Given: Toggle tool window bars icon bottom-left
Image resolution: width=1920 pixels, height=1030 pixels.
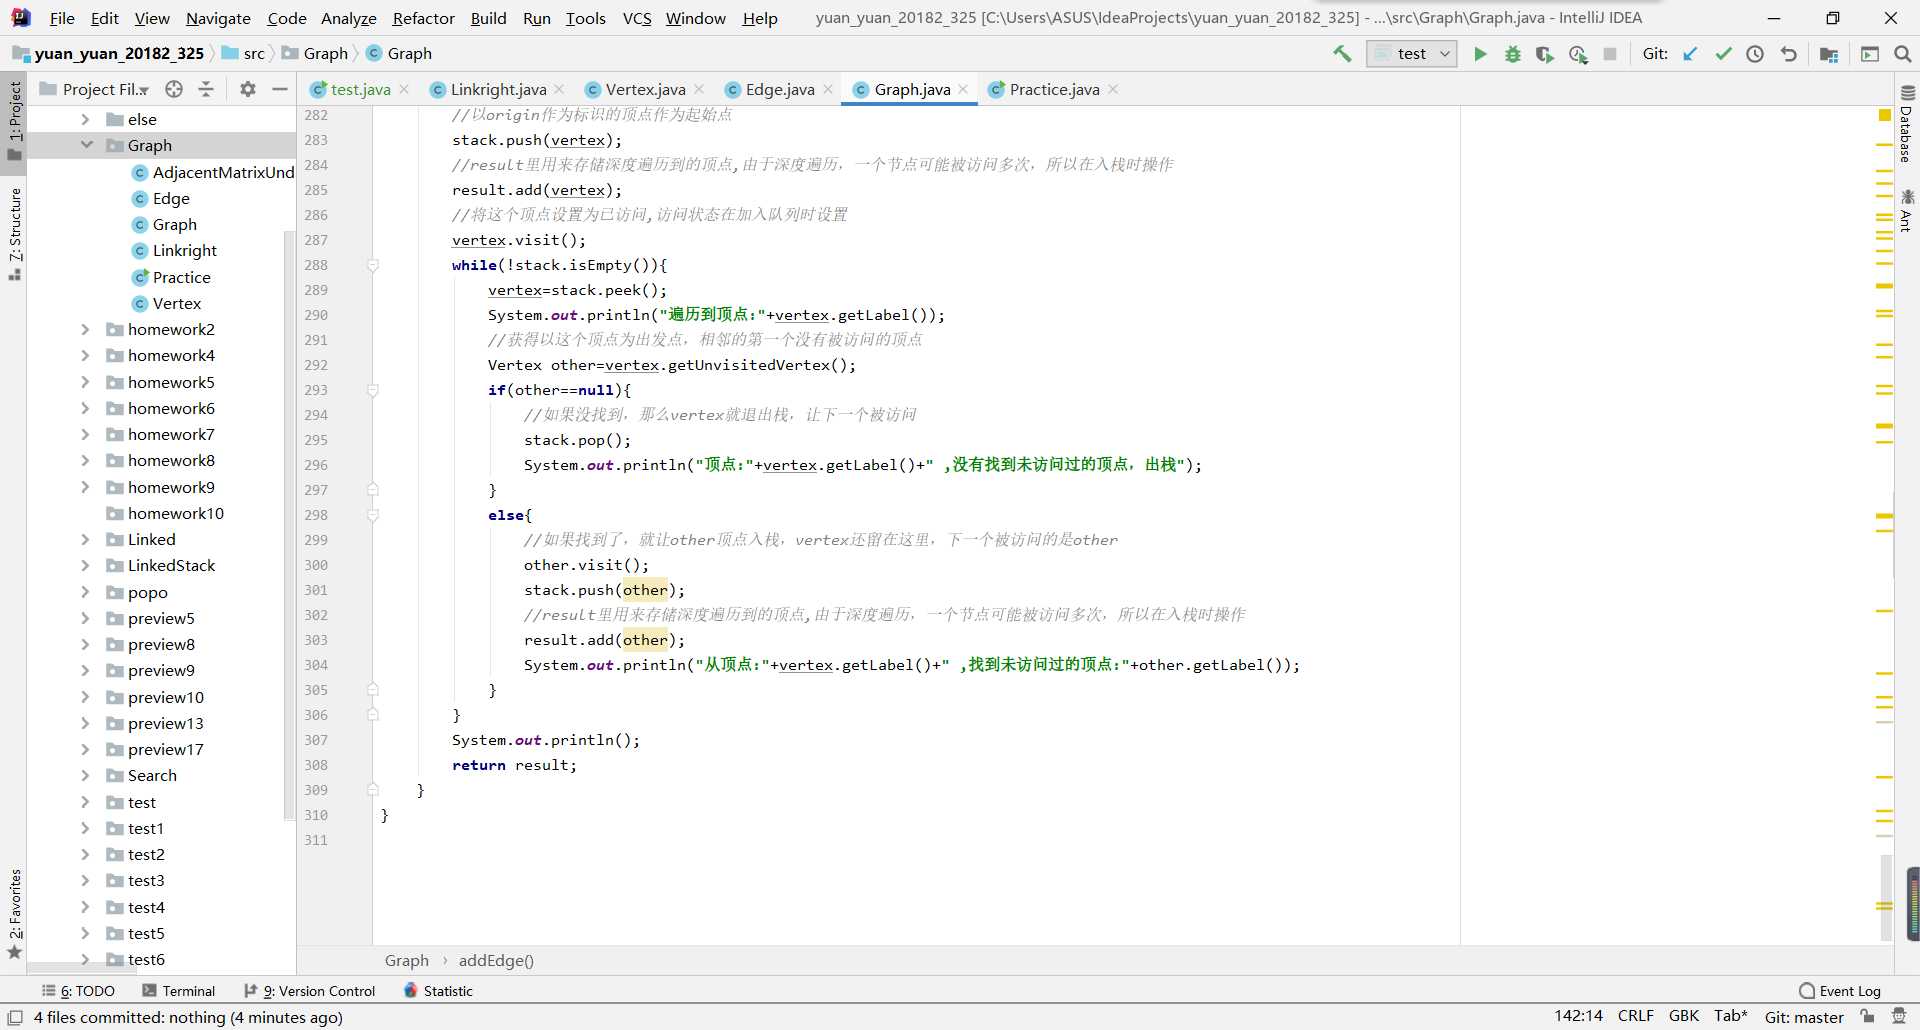Looking at the screenshot, I should (15, 1017).
